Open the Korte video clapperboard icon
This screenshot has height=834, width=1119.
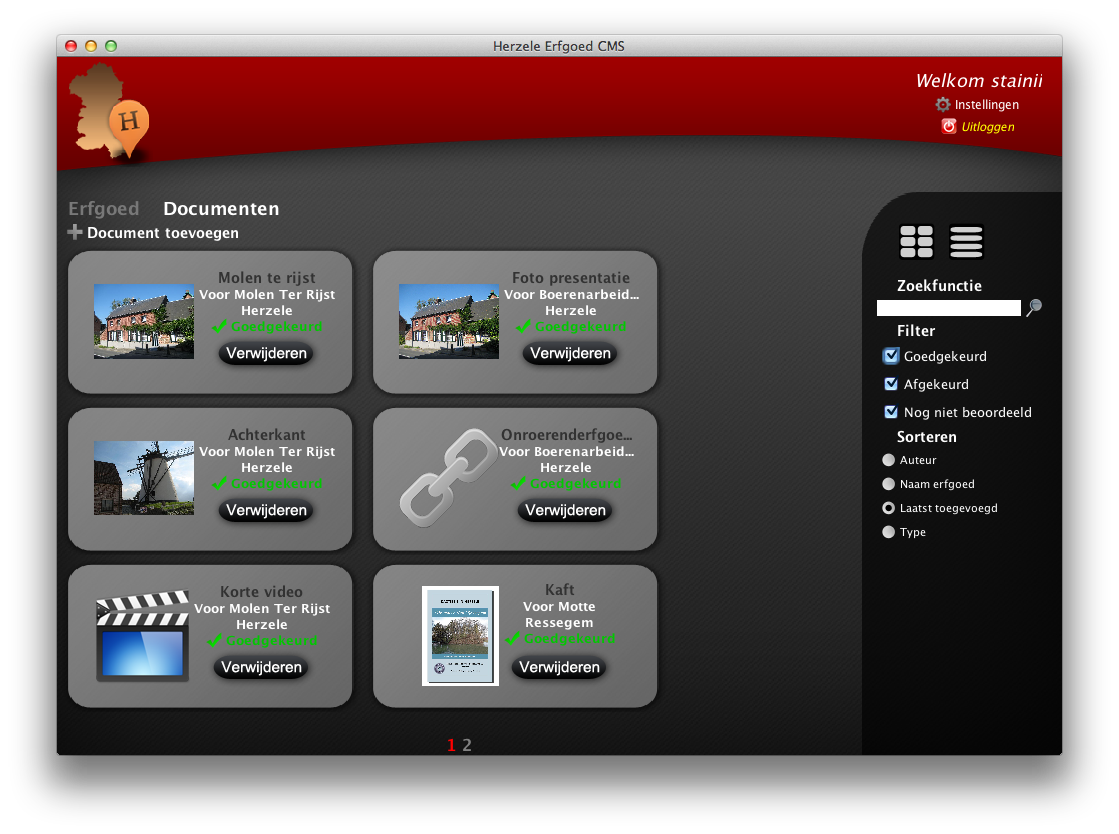[142, 636]
